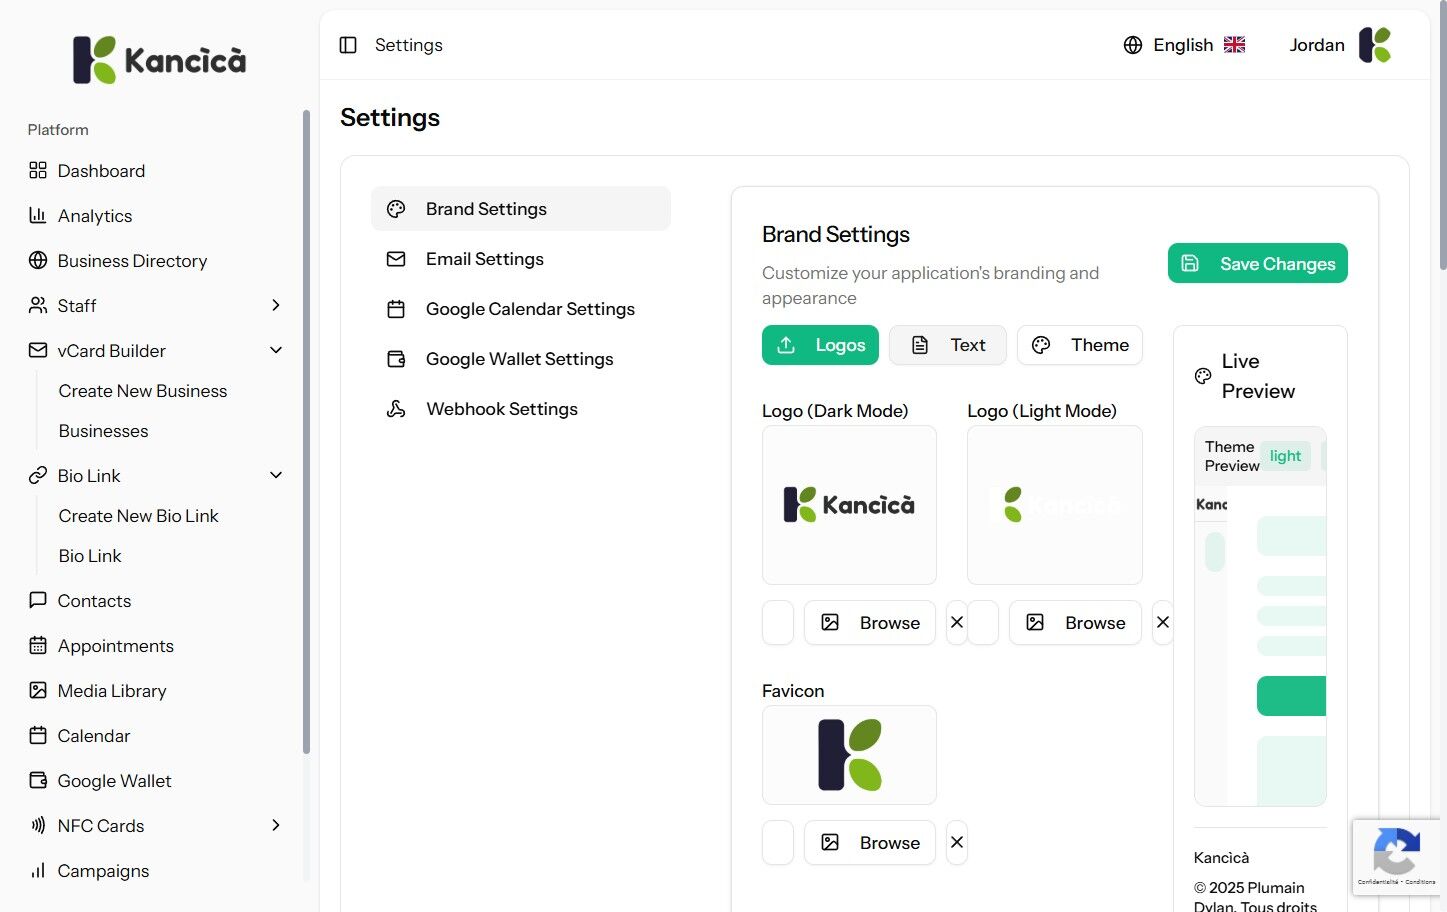Remove the dark mode logo

pos(957,622)
